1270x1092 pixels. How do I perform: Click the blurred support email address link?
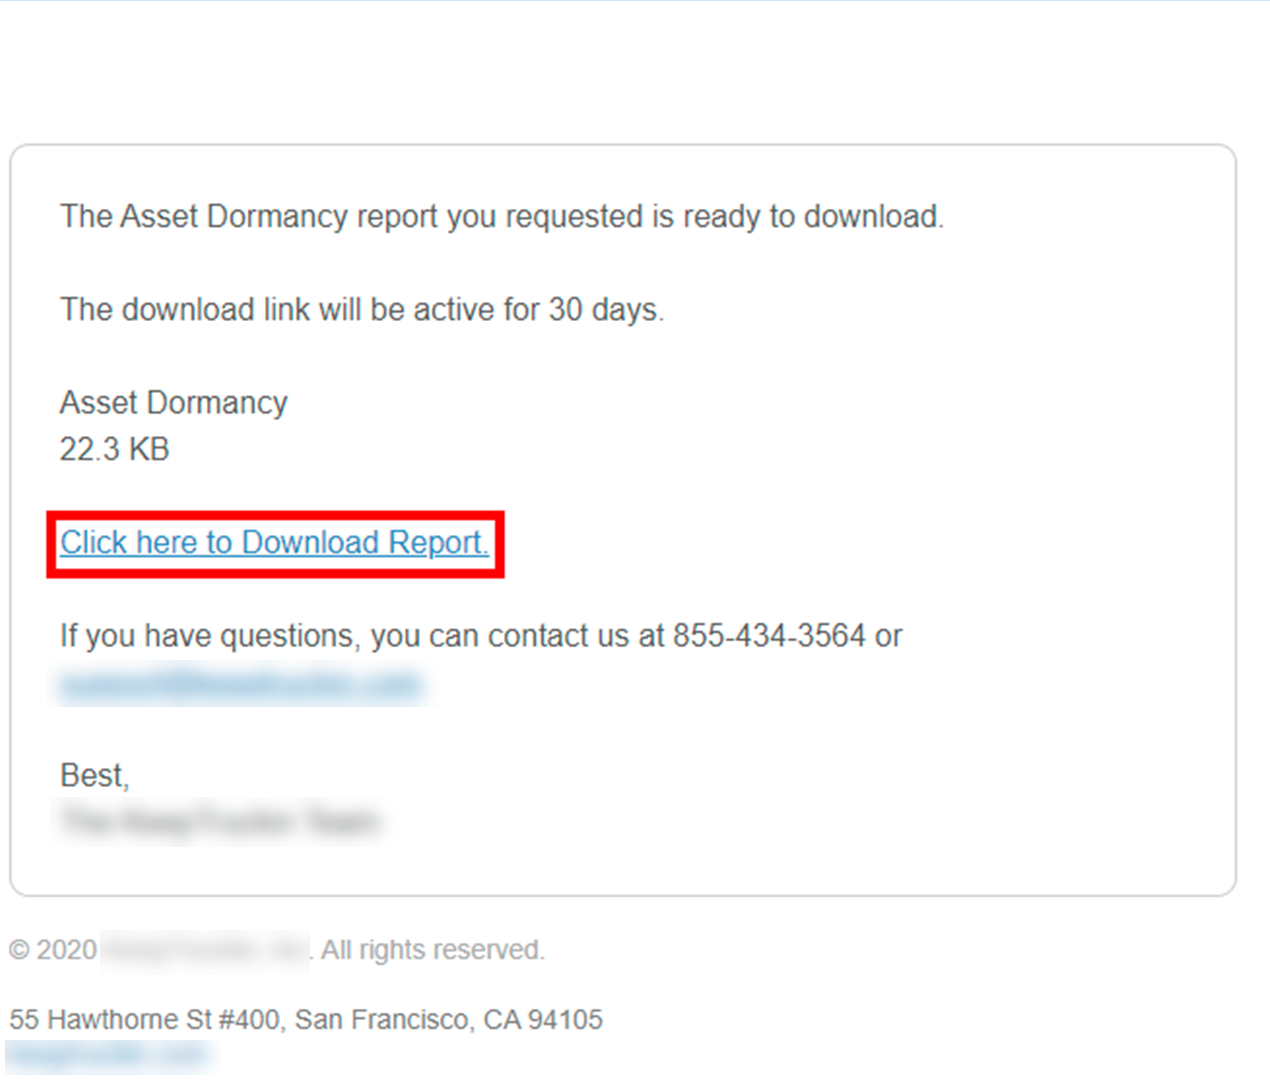tap(240, 684)
